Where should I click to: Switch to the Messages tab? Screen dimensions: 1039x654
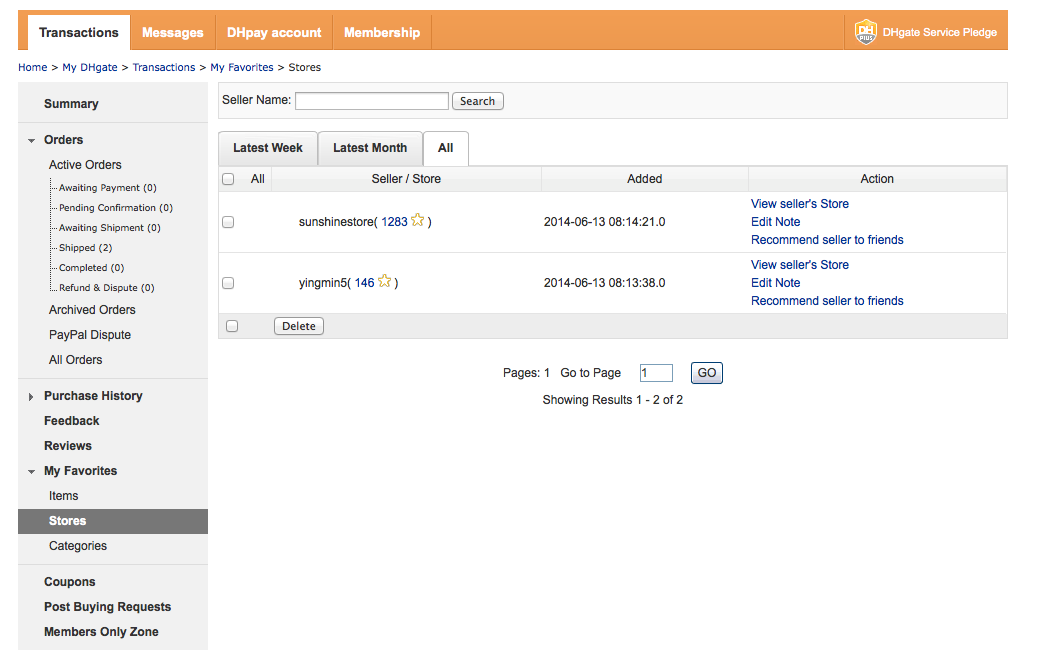click(x=173, y=32)
